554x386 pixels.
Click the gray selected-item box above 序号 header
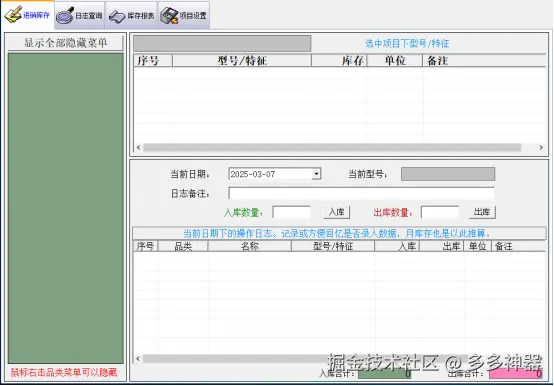pos(222,43)
